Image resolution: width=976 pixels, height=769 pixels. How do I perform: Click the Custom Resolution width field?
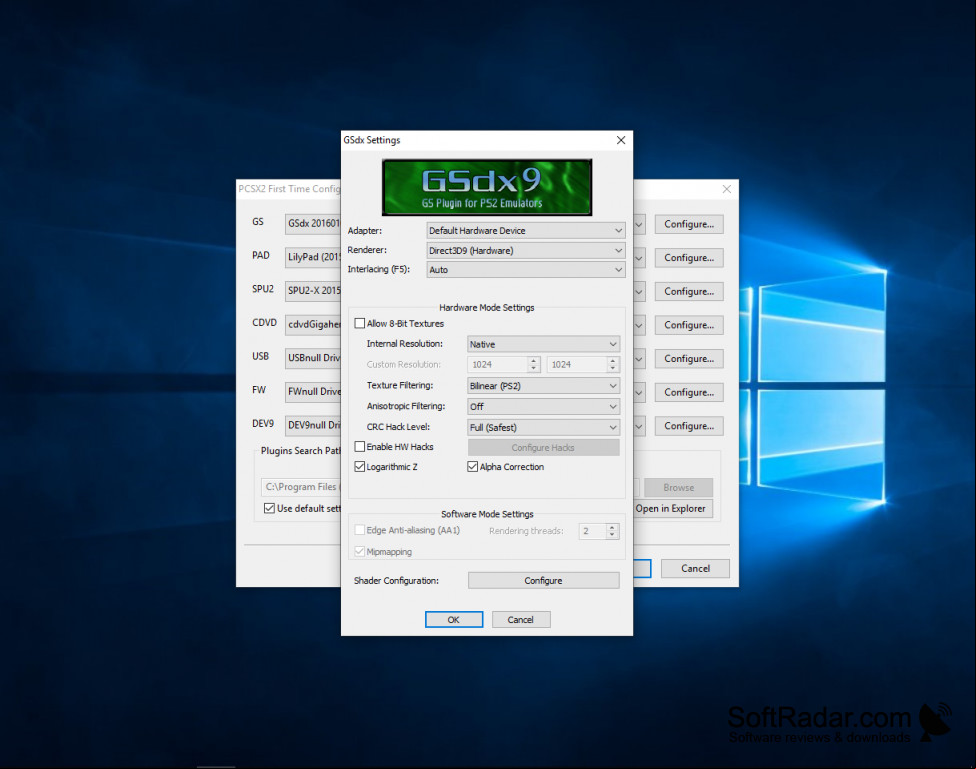point(497,364)
